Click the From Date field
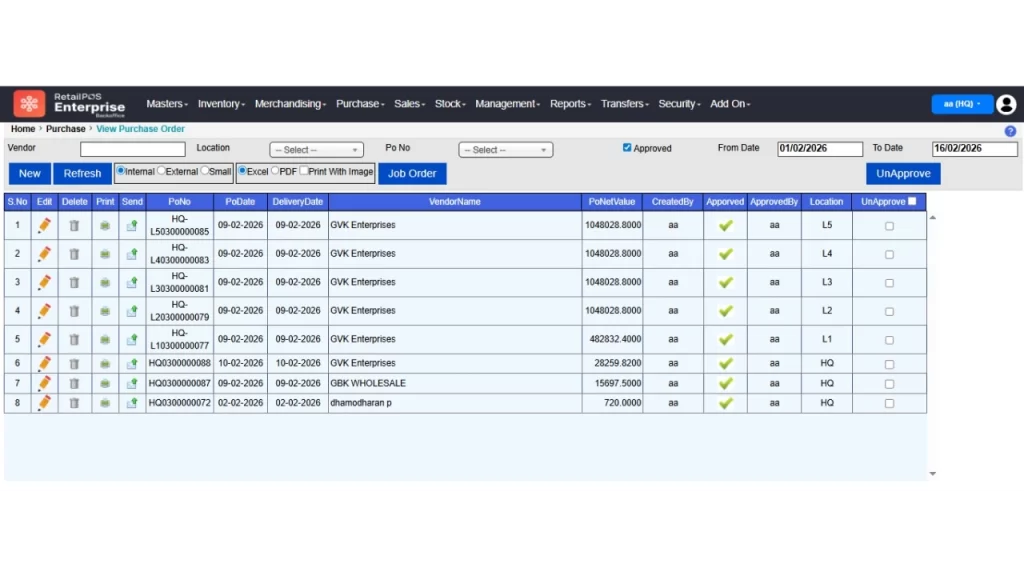 tap(820, 149)
